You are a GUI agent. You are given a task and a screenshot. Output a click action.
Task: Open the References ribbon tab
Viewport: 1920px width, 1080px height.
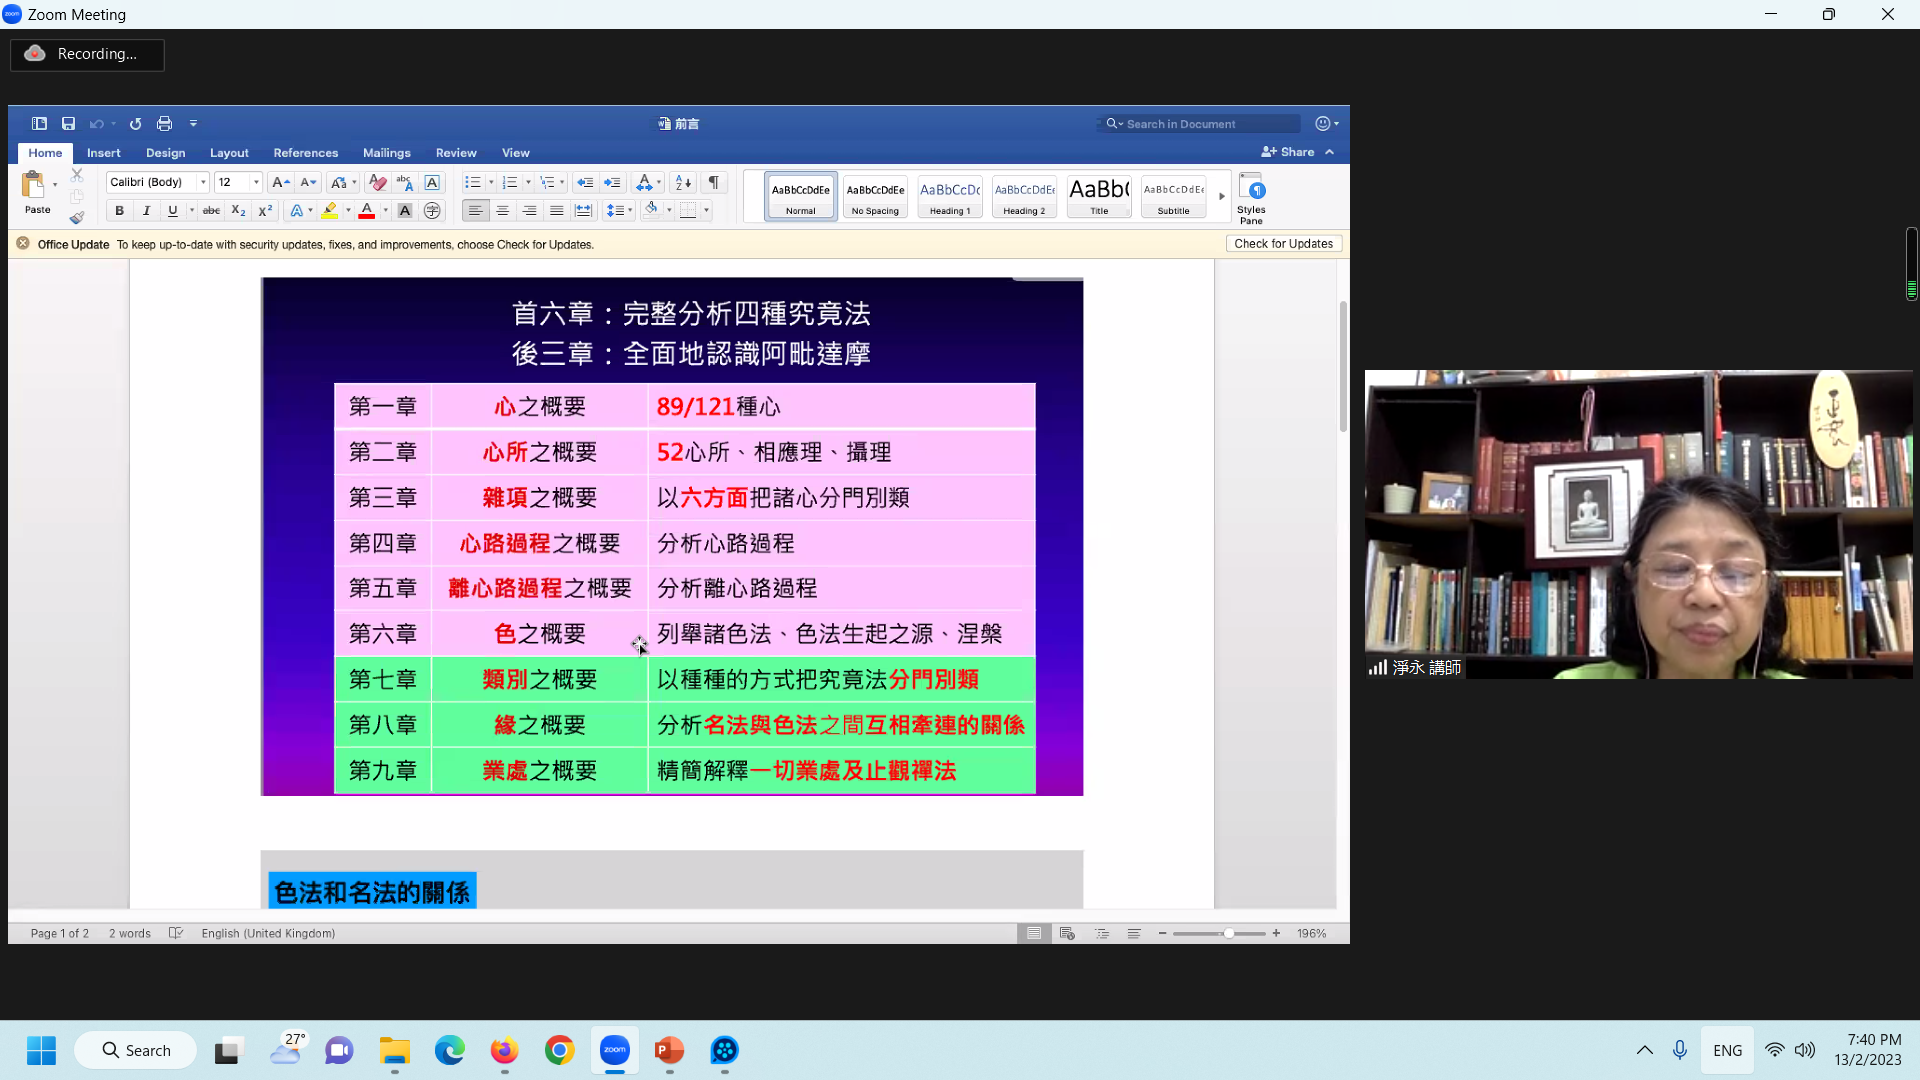[305, 153]
